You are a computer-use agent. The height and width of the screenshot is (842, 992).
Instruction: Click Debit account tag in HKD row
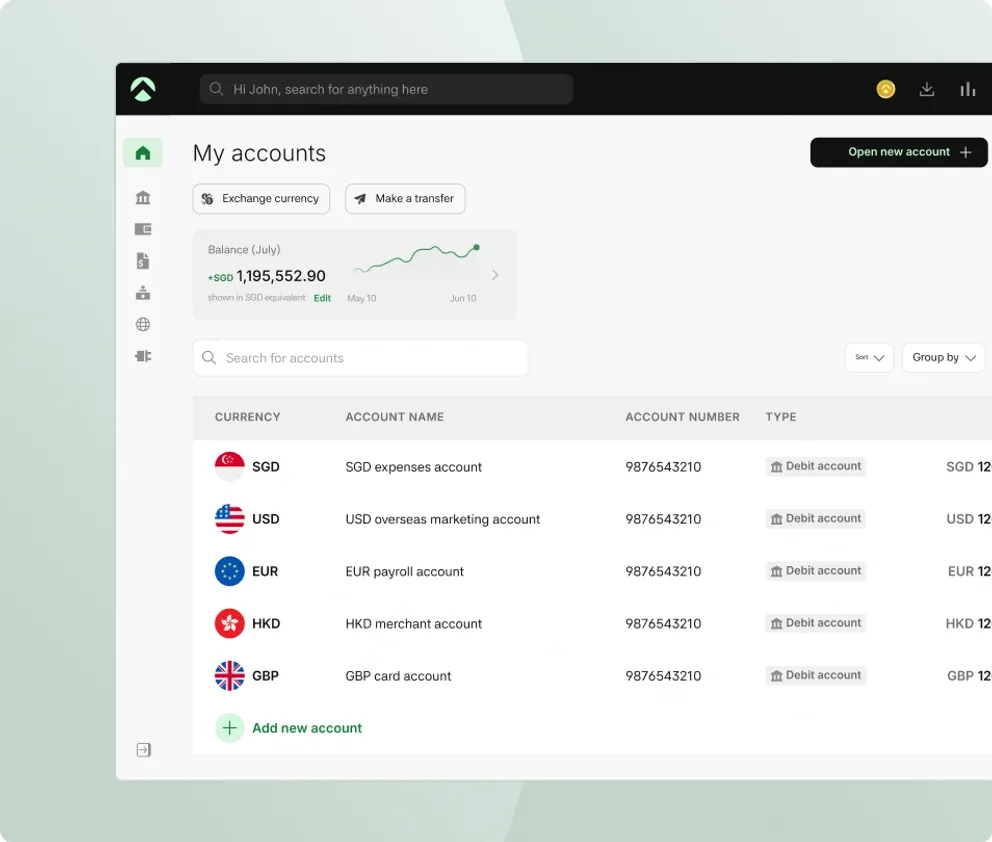(x=815, y=623)
